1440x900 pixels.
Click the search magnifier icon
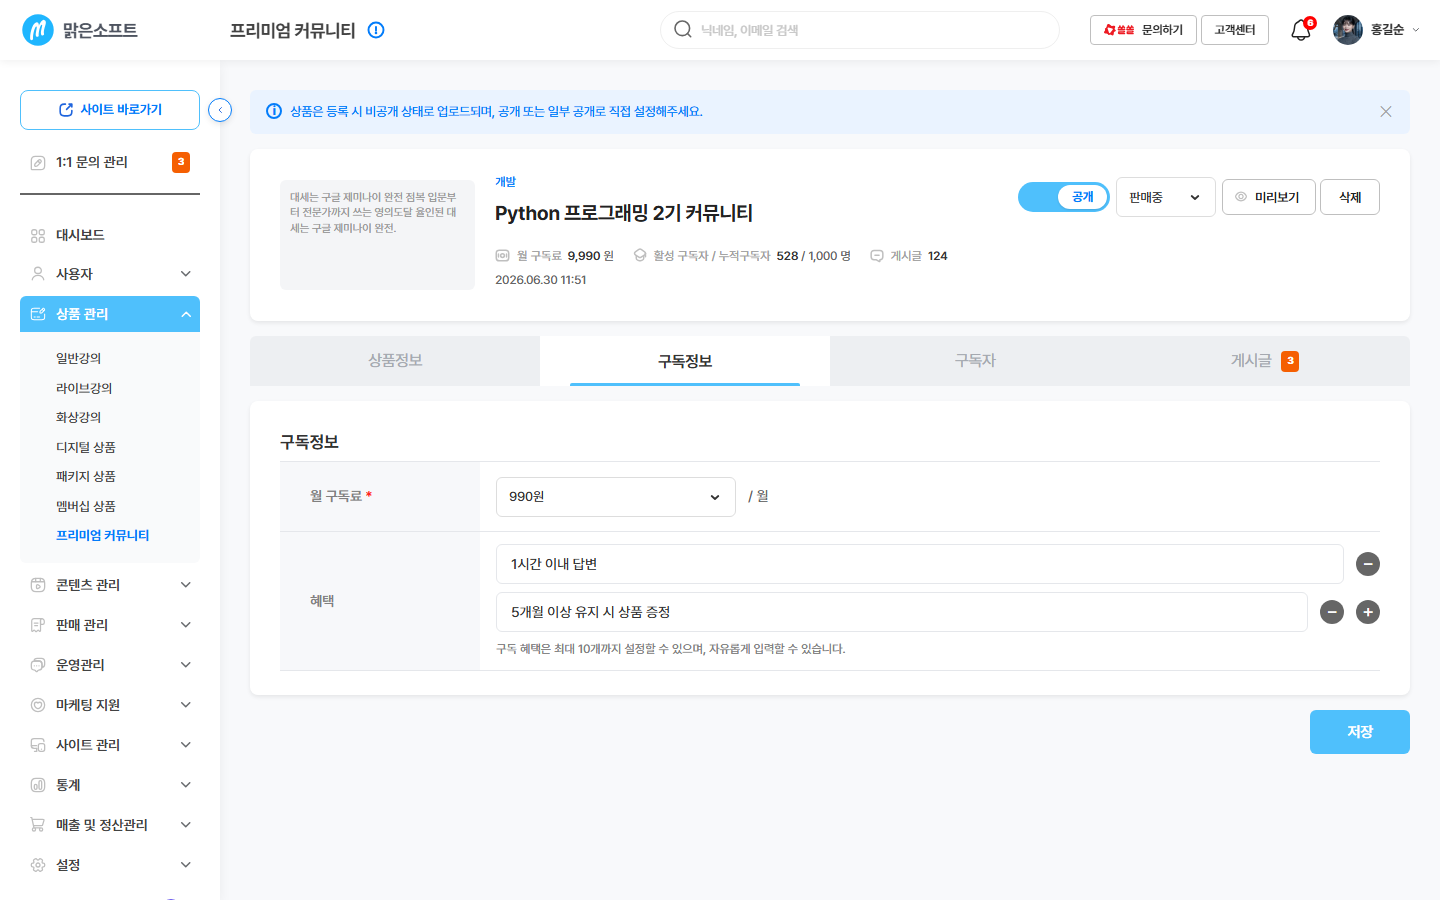click(683, 29)
